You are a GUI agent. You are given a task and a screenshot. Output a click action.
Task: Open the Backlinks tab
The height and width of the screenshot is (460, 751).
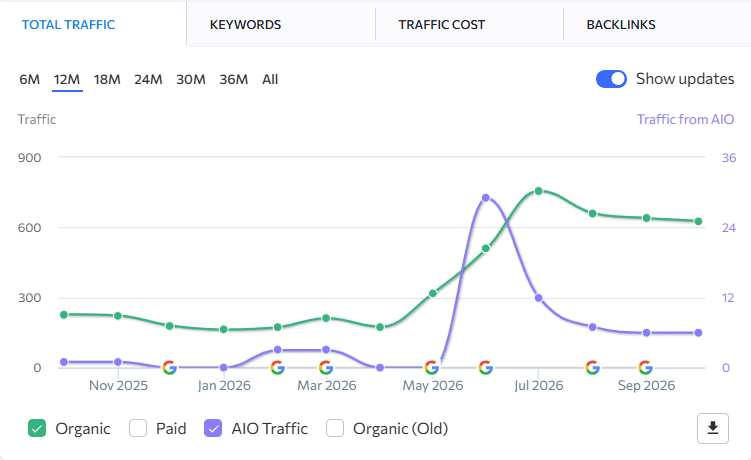tap(621, 24)
